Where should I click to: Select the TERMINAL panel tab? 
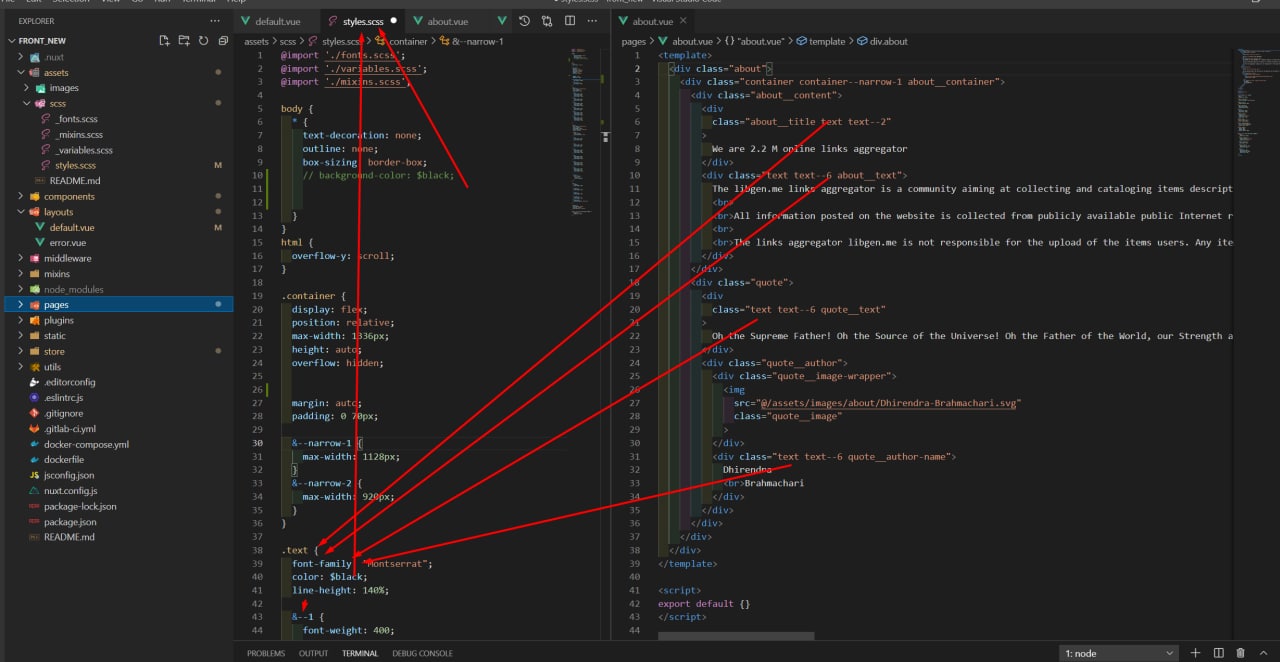click(x=360, y=653)
